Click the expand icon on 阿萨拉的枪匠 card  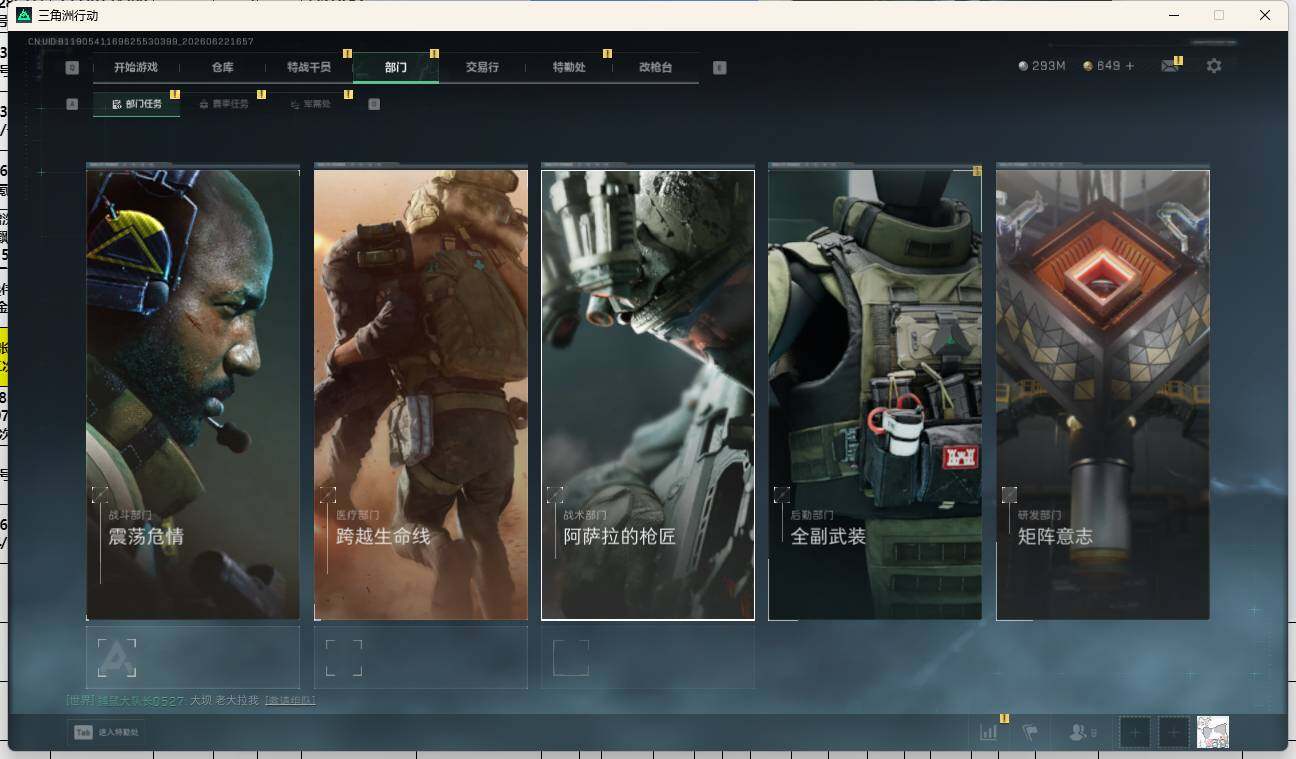pyautogui.click(x=555, y=495)
